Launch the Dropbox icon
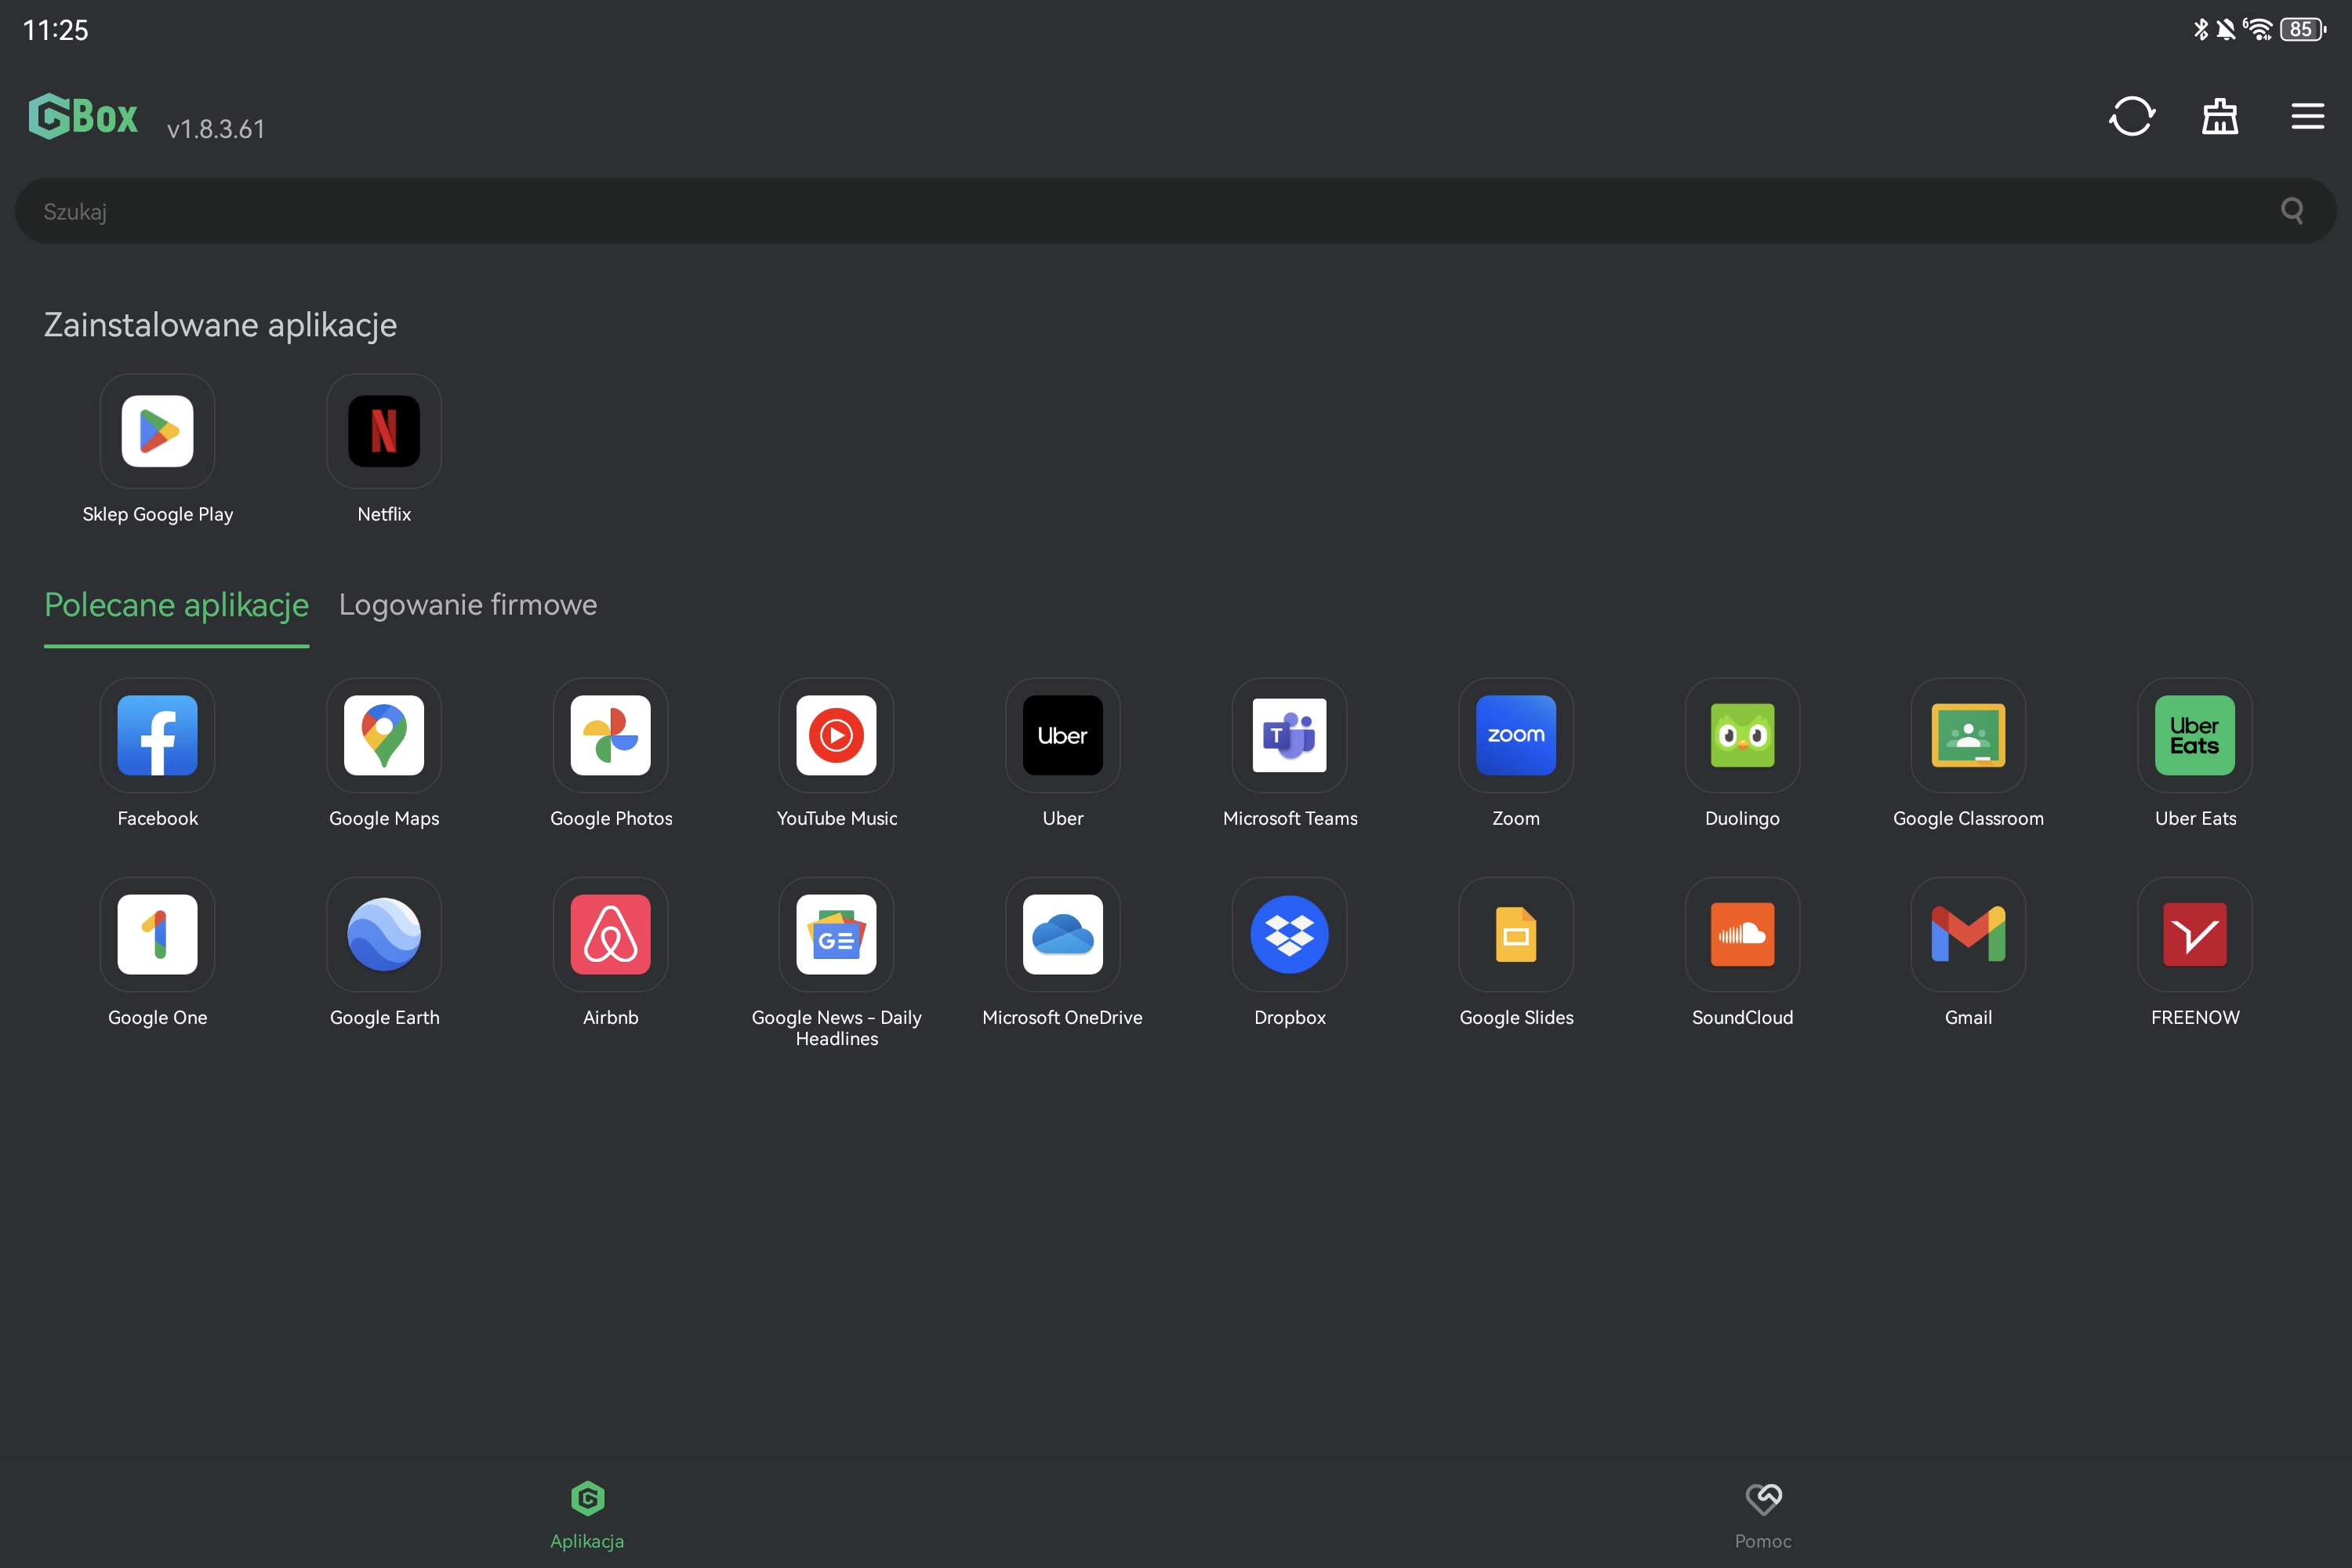 tap(1289, 934)
